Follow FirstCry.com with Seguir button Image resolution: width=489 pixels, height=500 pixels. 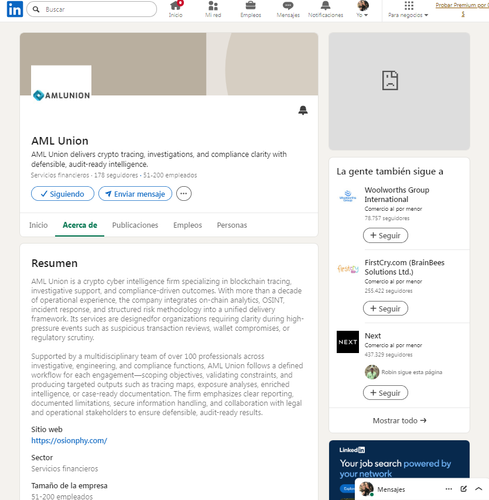pos(385,309)
